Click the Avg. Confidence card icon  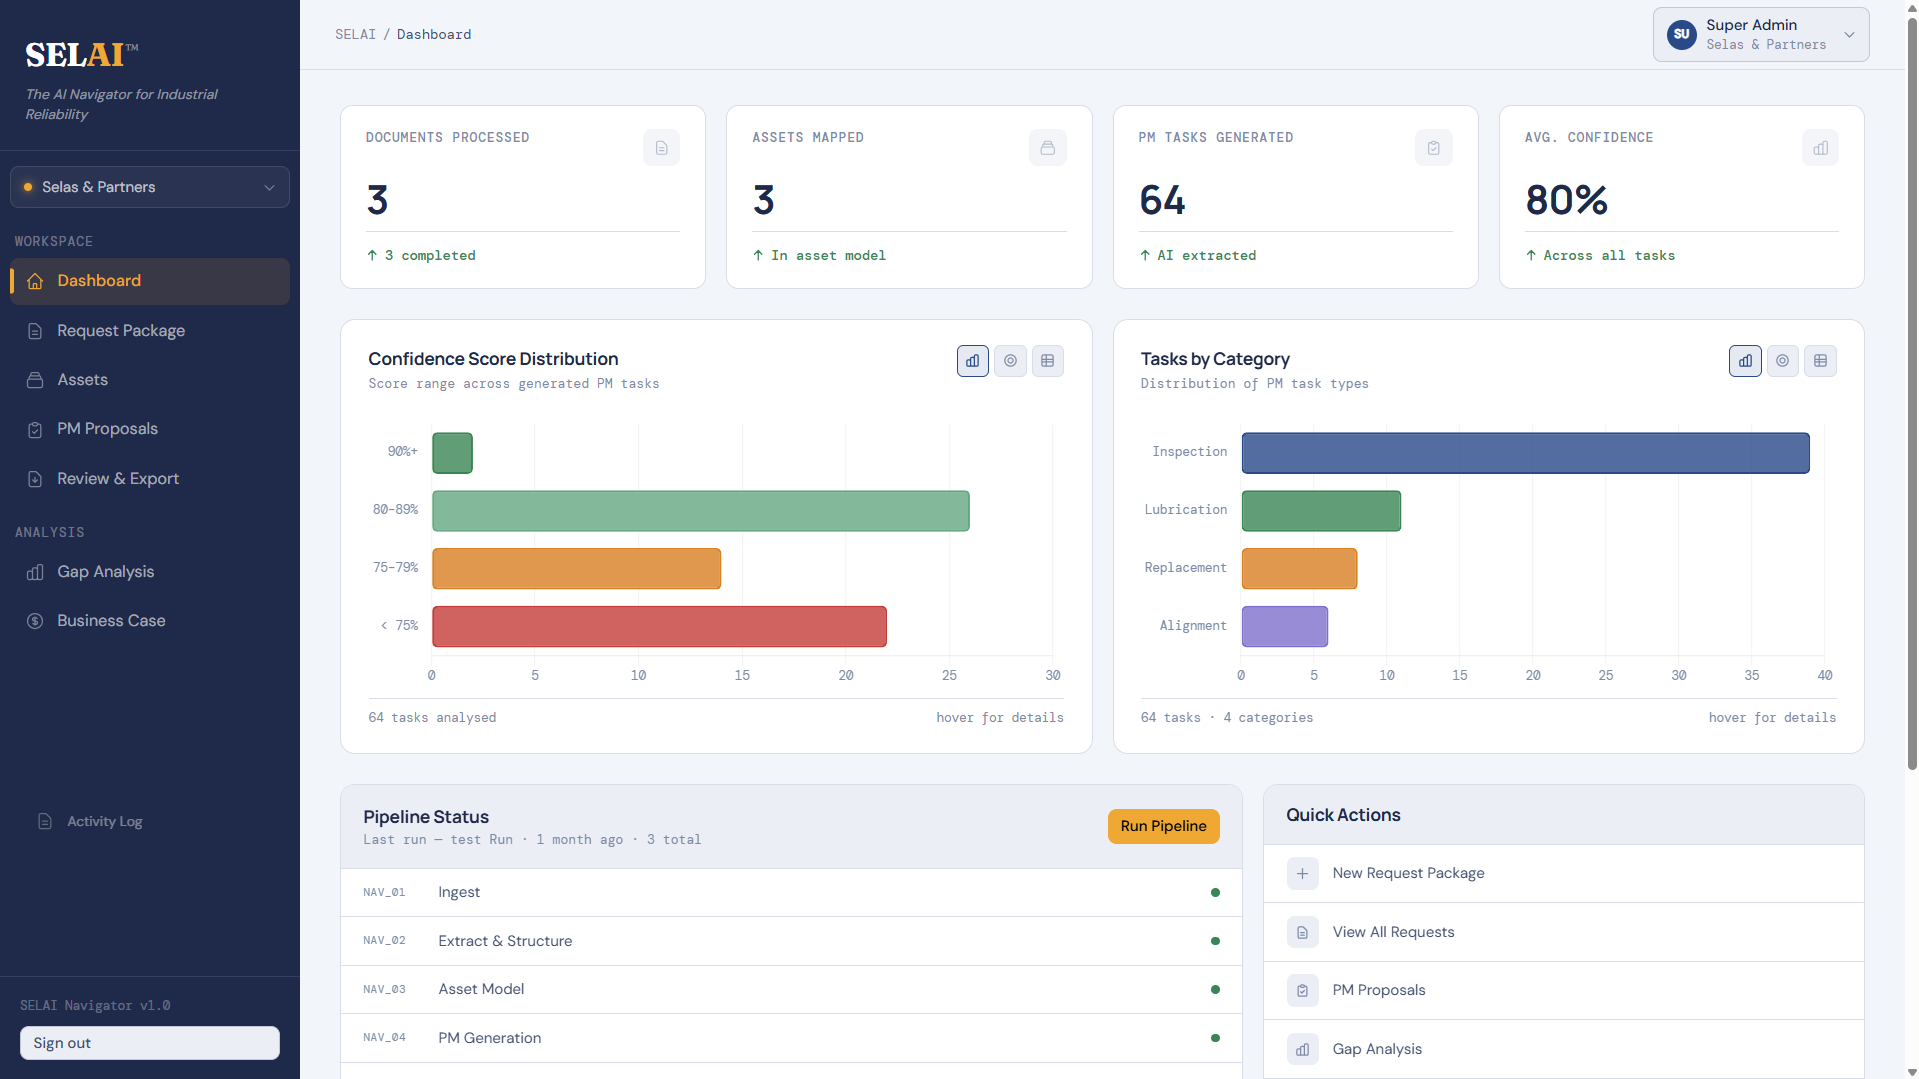pos(1820,148)
